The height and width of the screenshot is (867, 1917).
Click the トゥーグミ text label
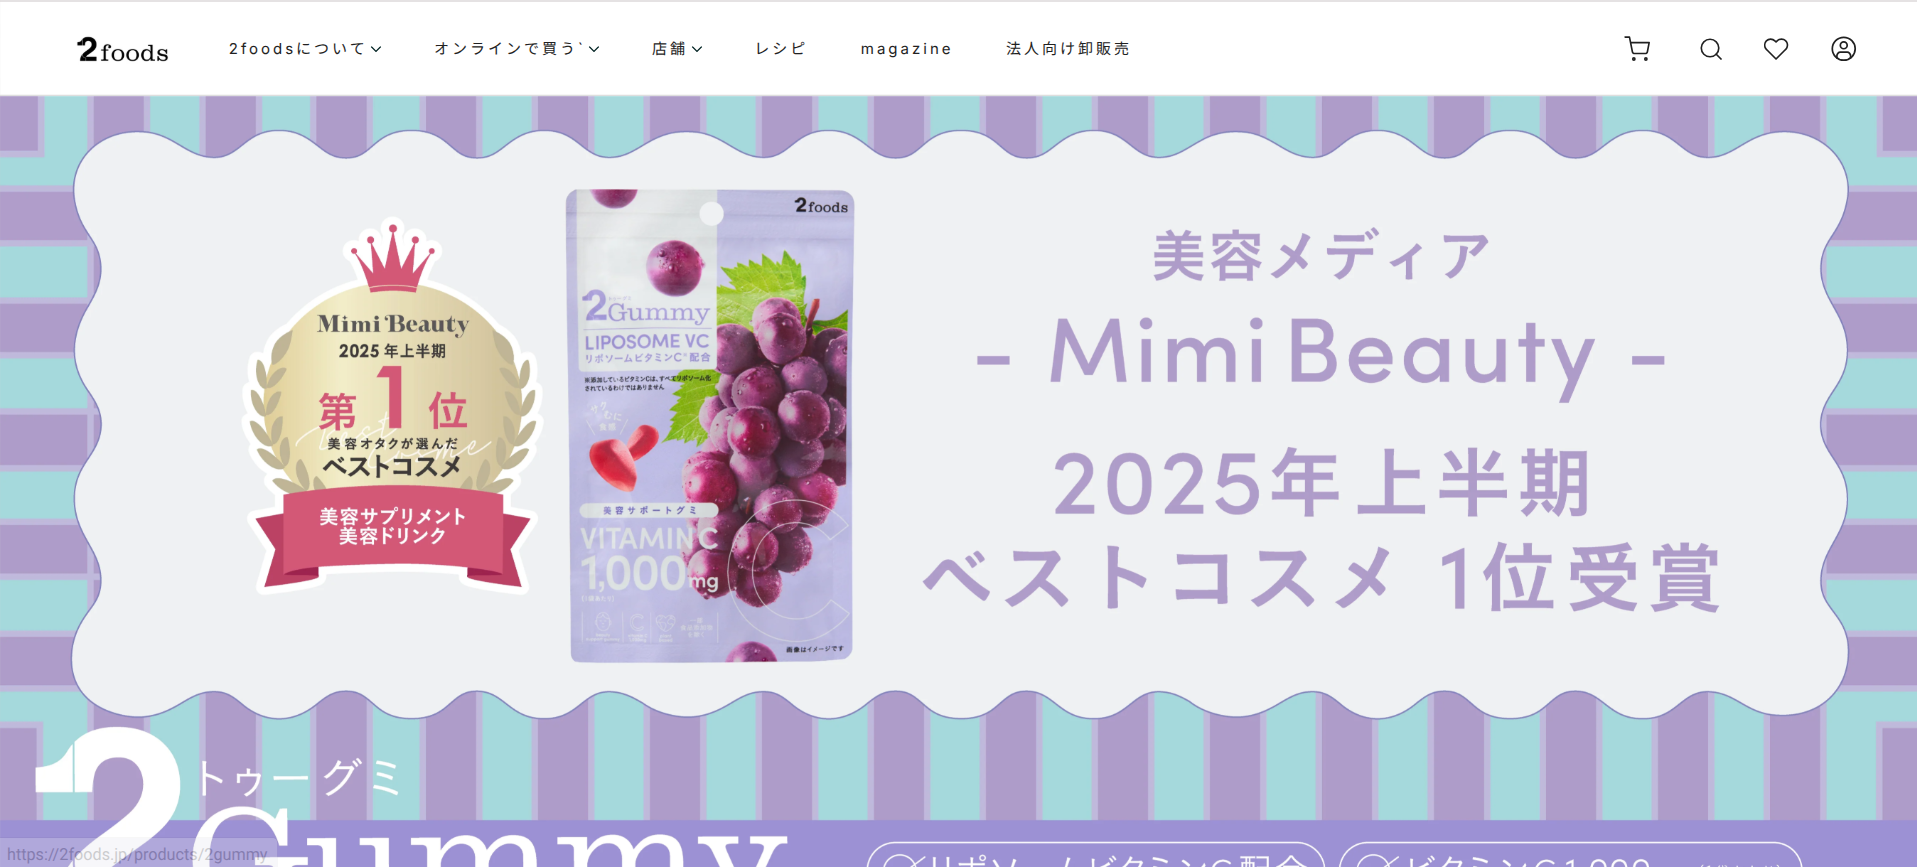pyautogui.click(x=297, y=778)
